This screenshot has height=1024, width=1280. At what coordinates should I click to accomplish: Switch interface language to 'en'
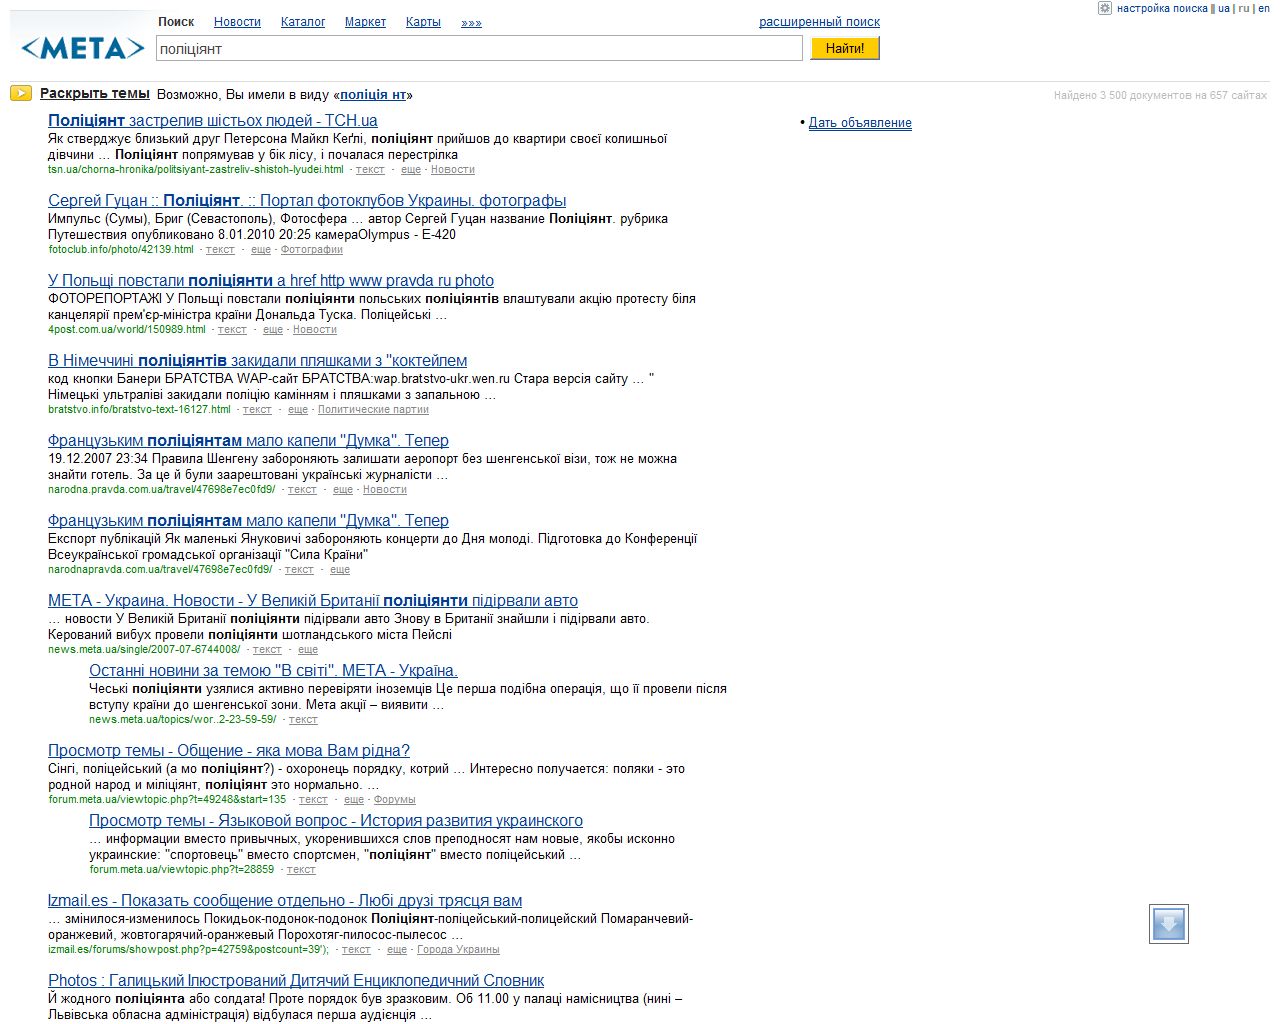[1263, 8]
